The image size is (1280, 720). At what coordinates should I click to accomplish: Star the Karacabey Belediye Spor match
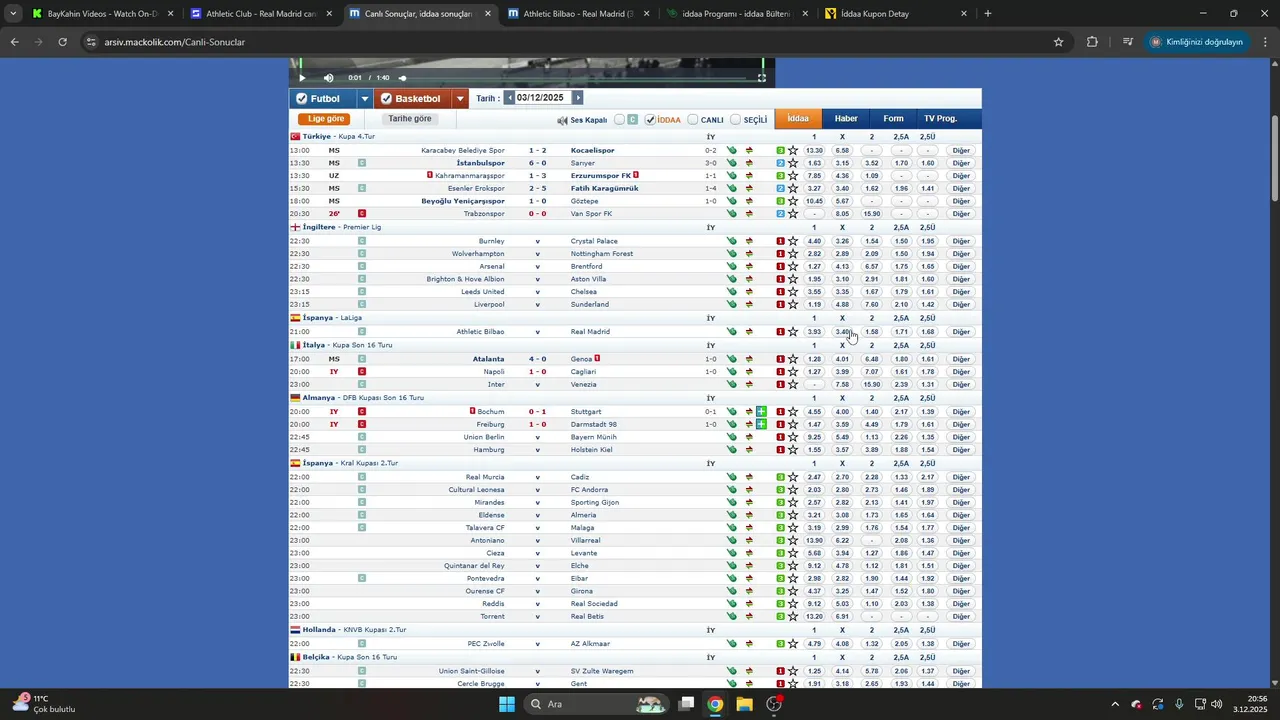tap(793, 150)
